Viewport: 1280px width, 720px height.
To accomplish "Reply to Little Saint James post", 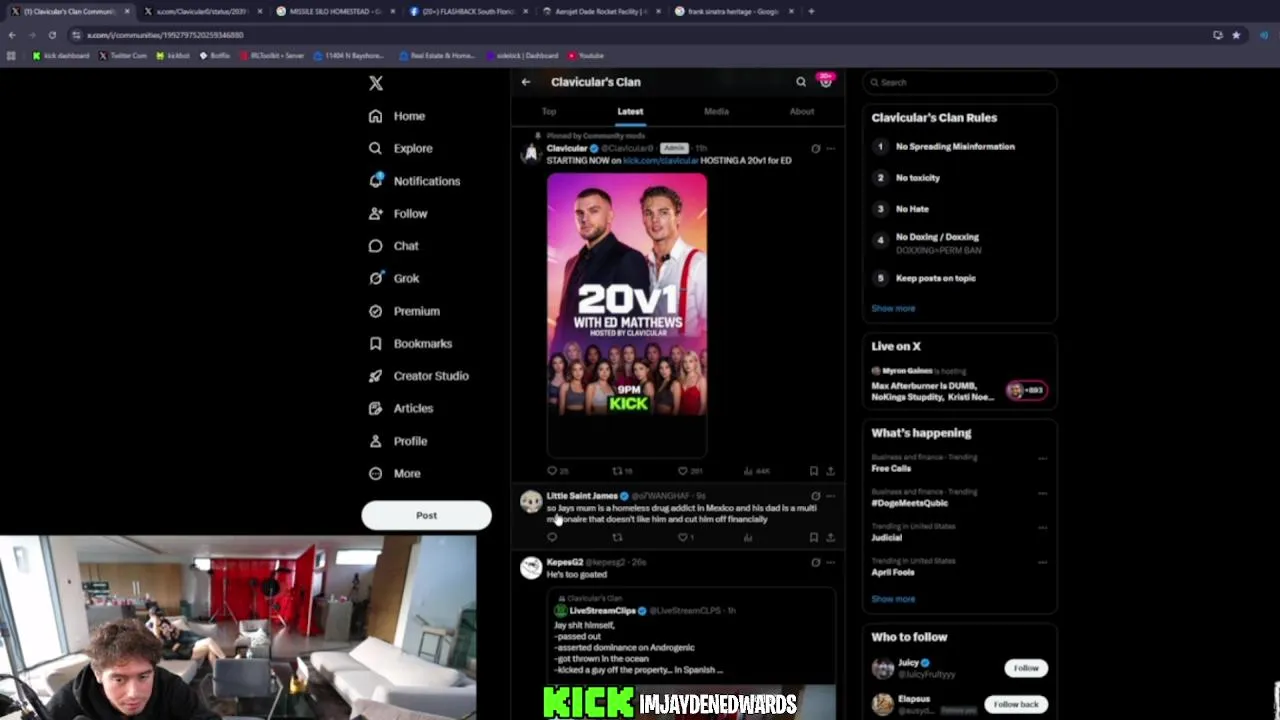I will click(552, 537).
